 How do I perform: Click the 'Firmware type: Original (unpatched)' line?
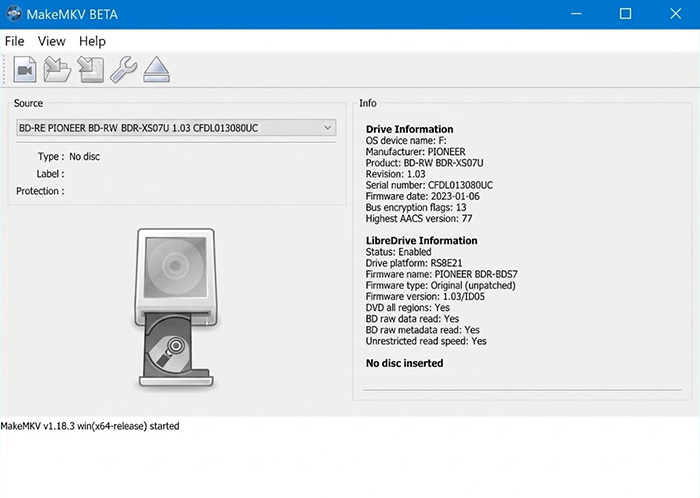(440, 285)
